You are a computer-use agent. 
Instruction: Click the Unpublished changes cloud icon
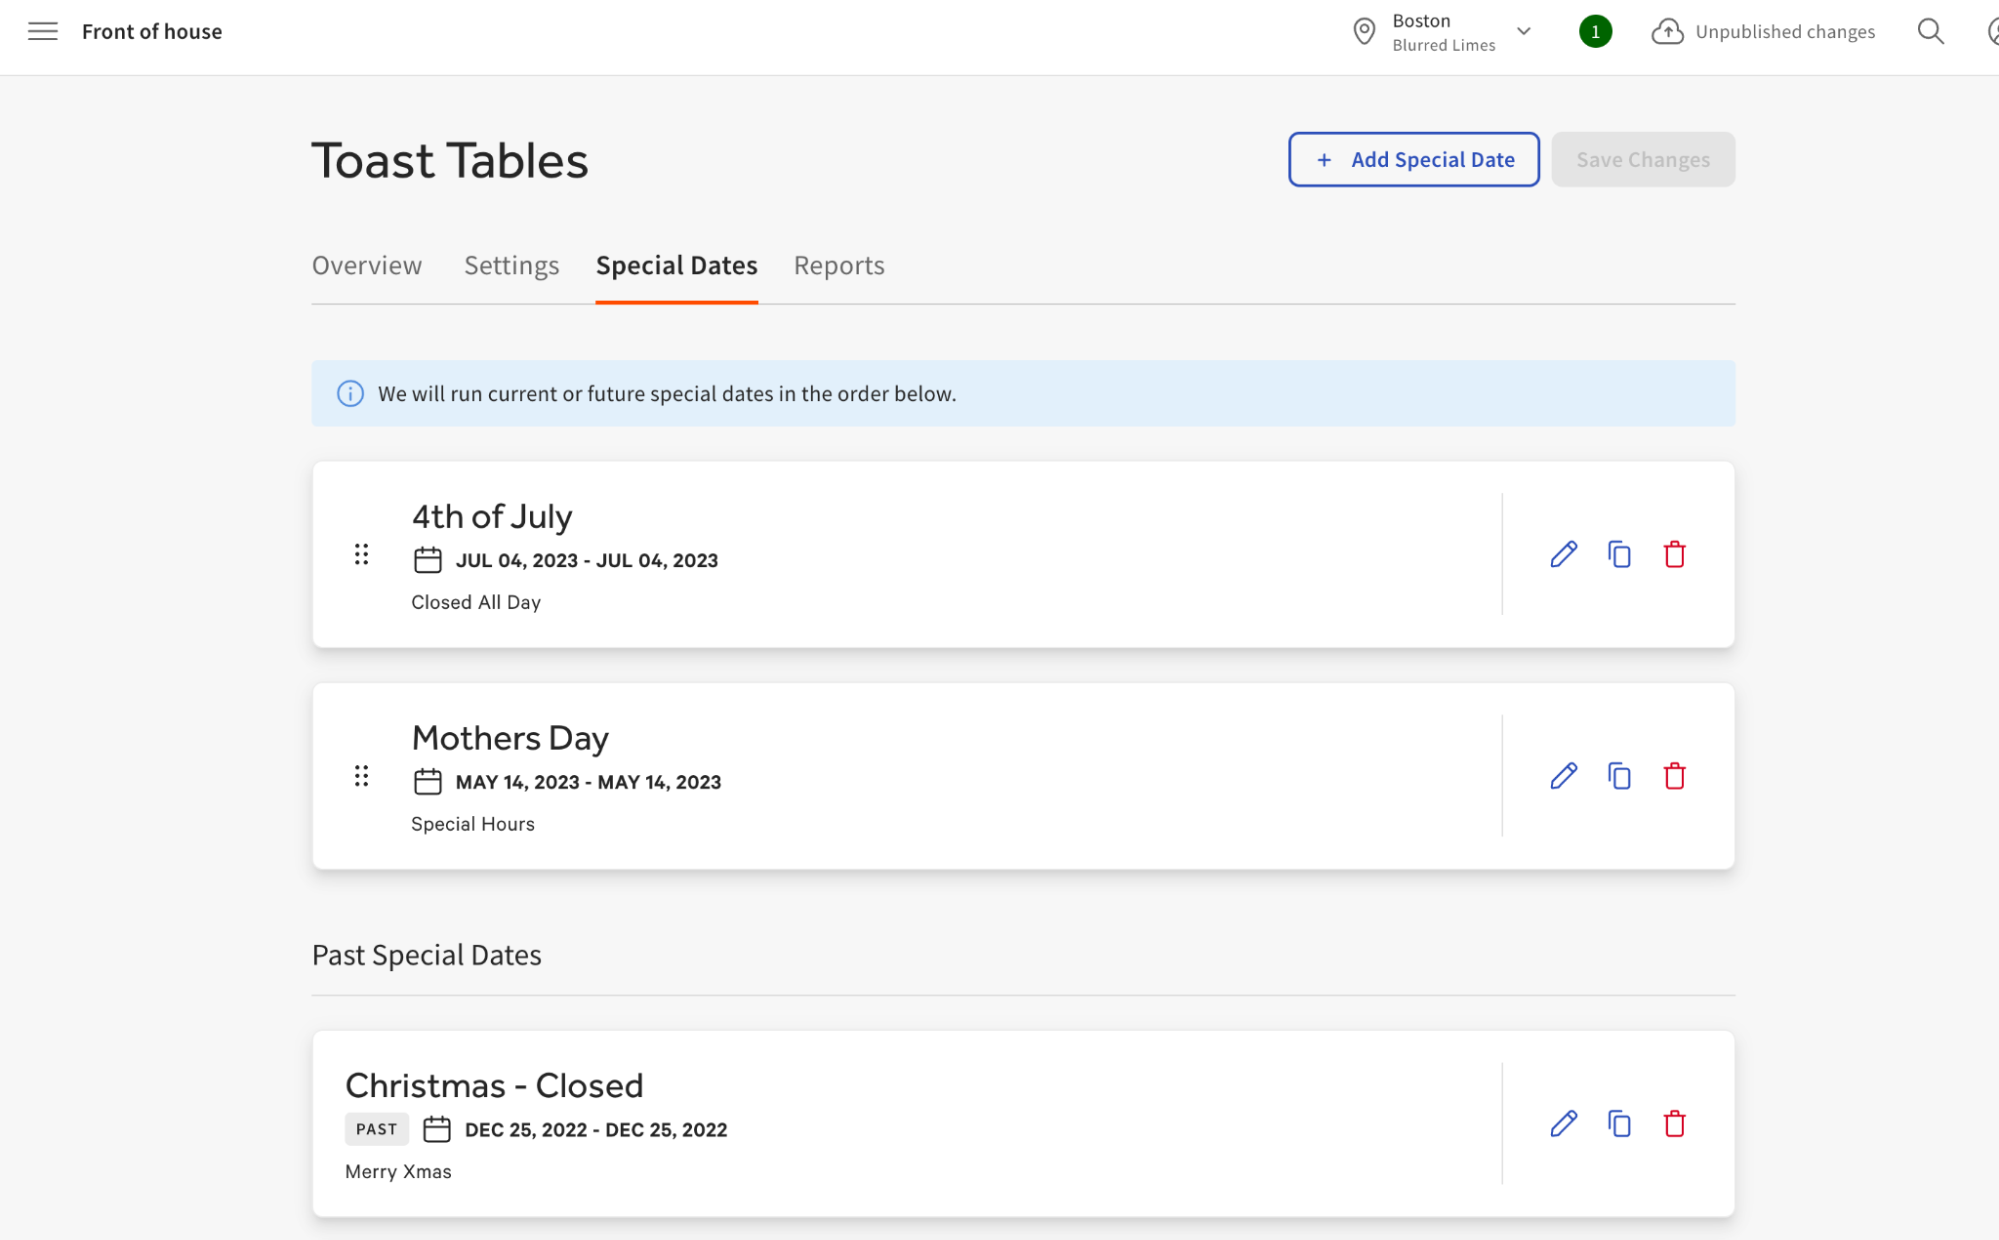pyautogui.click(x=1668, y=31)
